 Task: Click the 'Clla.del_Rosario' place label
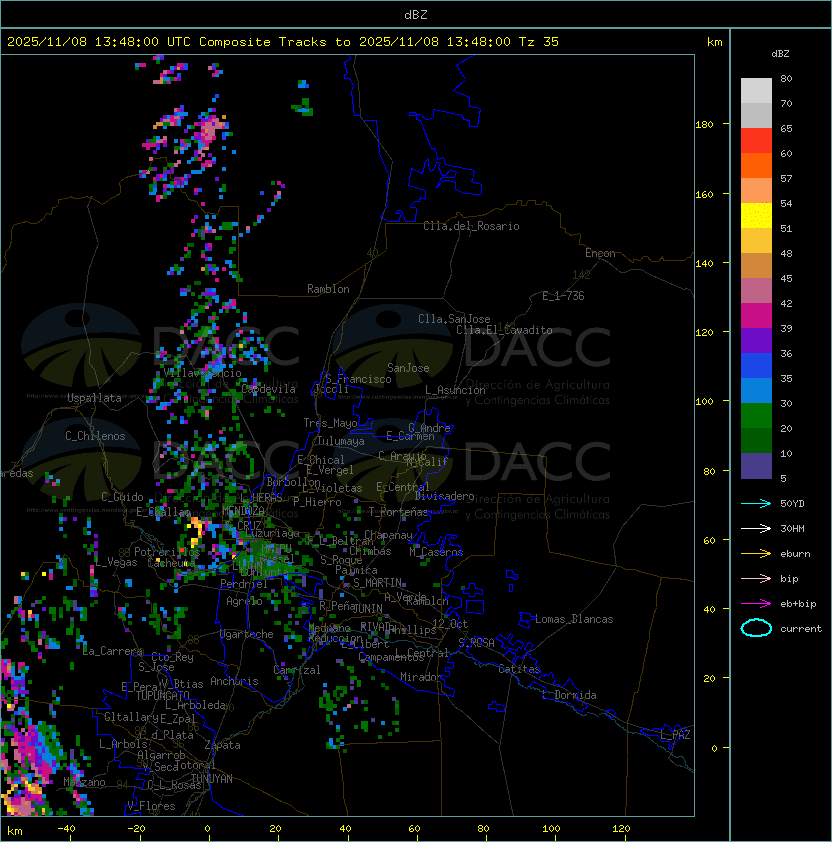pos(471,226)
